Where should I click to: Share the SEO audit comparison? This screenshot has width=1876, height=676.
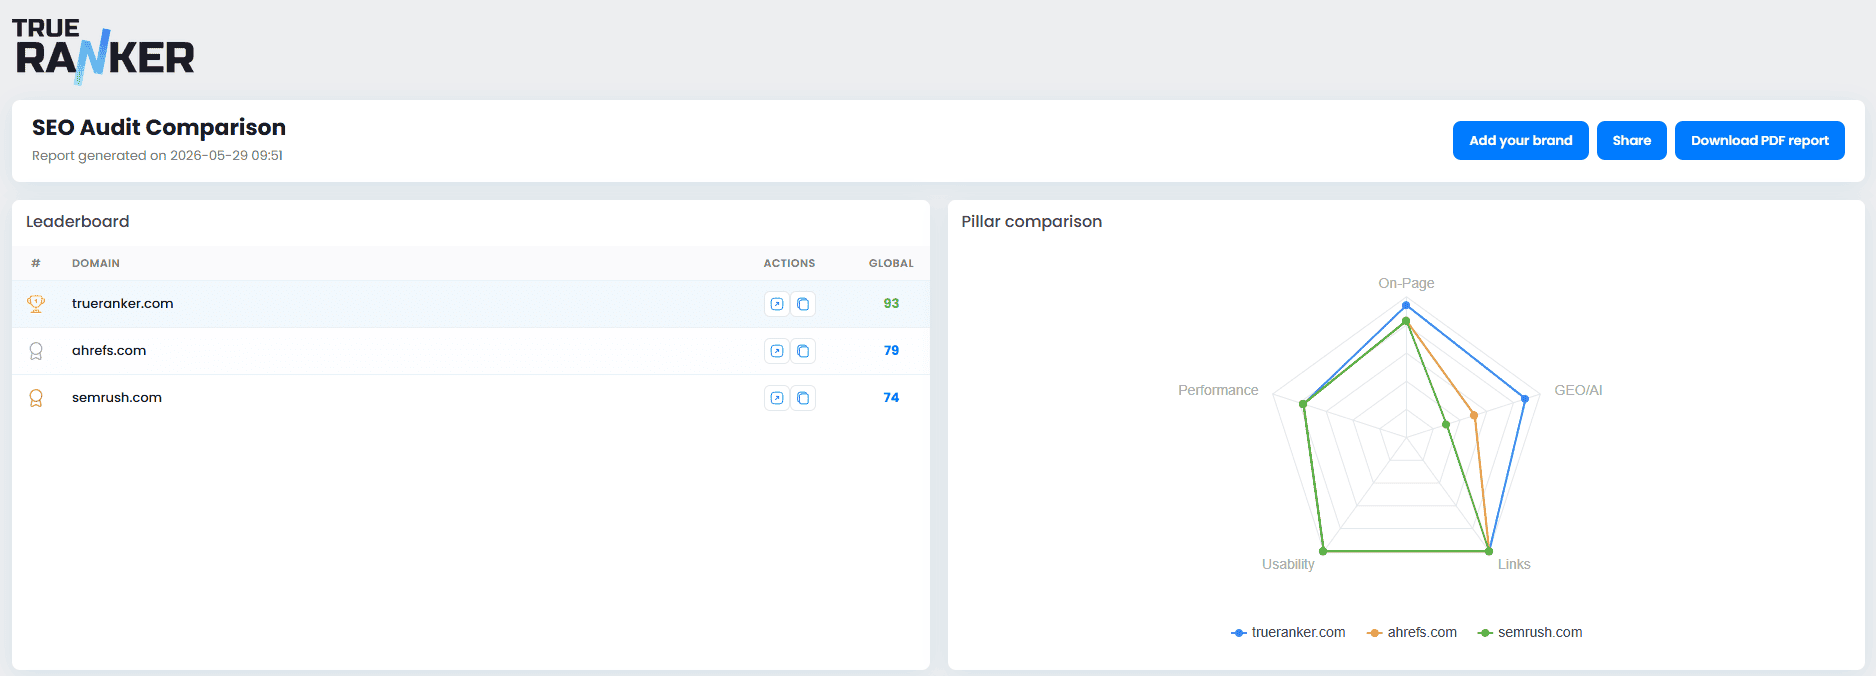coord(1631,140)
